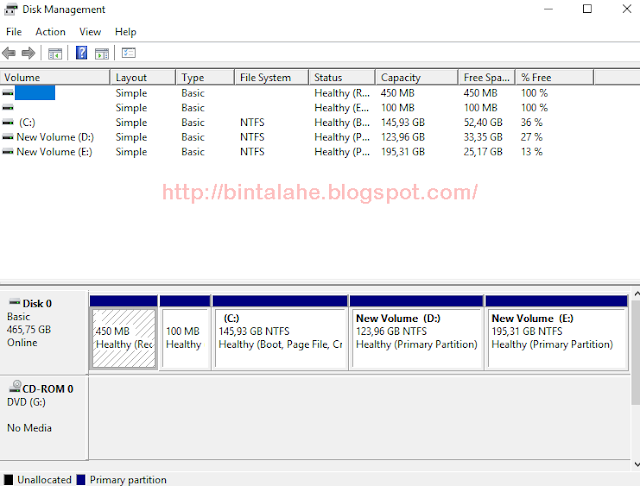Click the graphical pane scrollbar up arrow

click(636, 294)
